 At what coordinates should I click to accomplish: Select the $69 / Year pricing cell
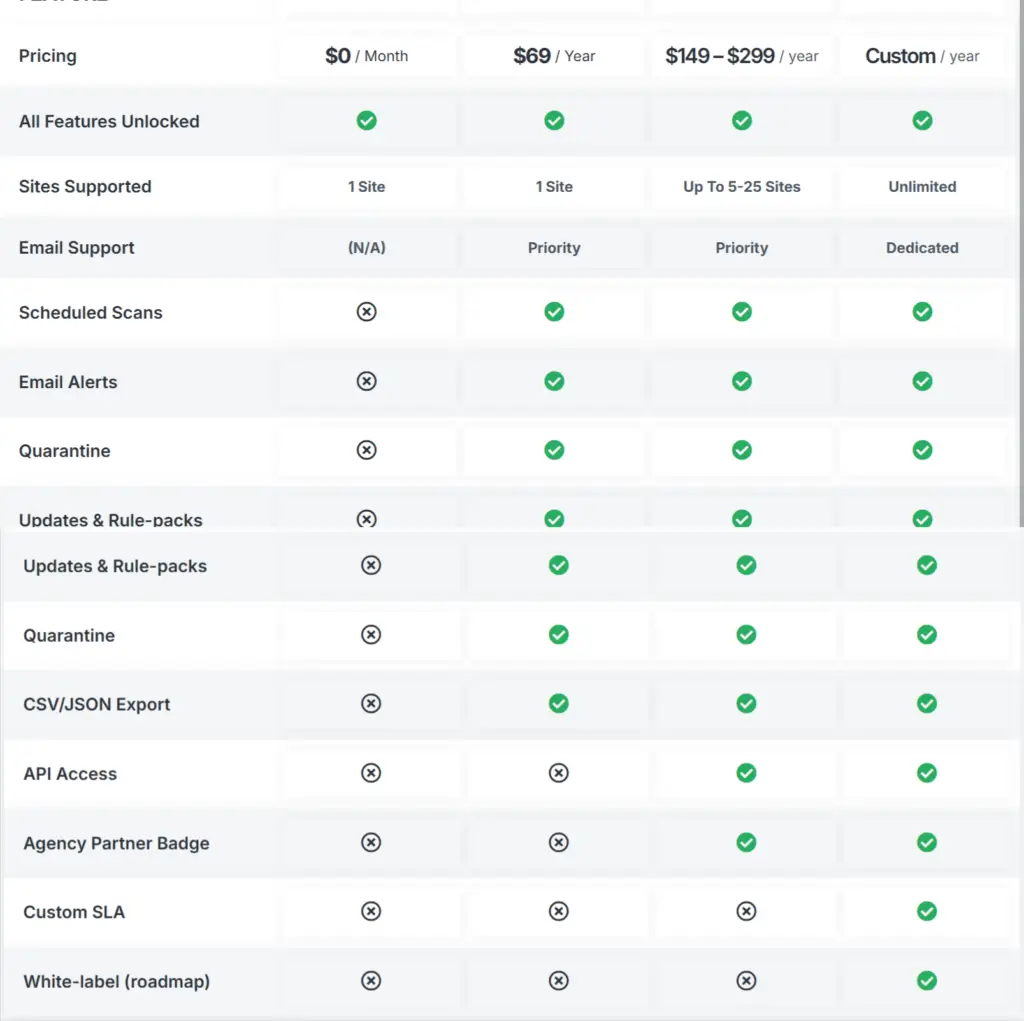554,56
